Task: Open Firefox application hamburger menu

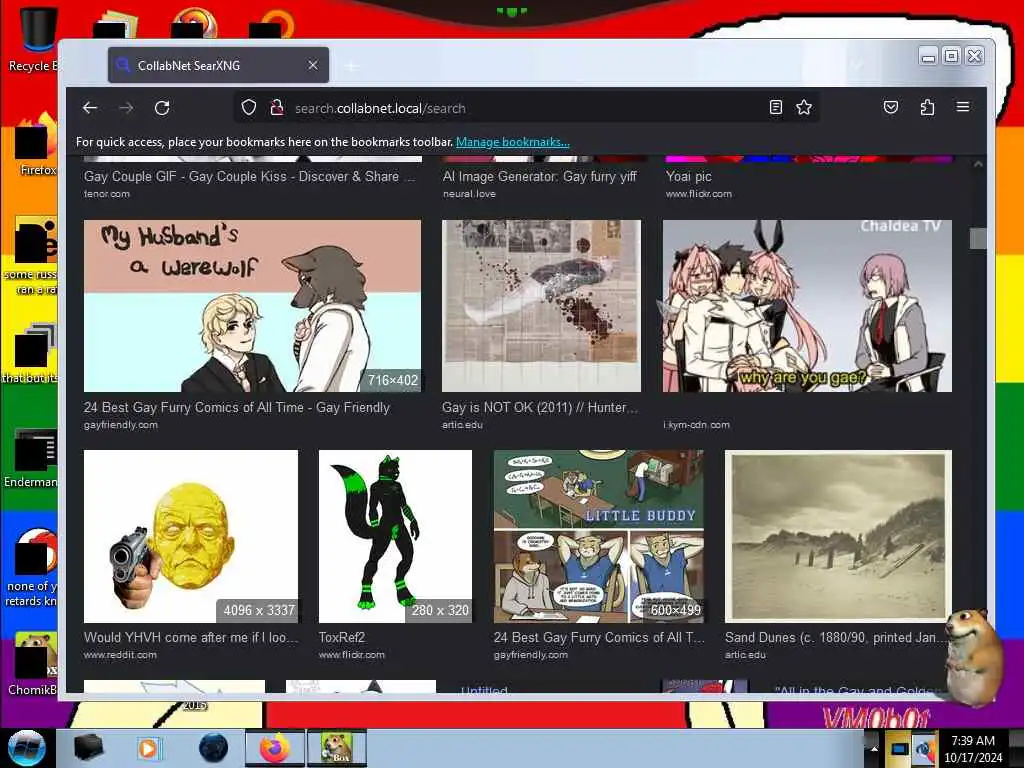Action: 963,106
